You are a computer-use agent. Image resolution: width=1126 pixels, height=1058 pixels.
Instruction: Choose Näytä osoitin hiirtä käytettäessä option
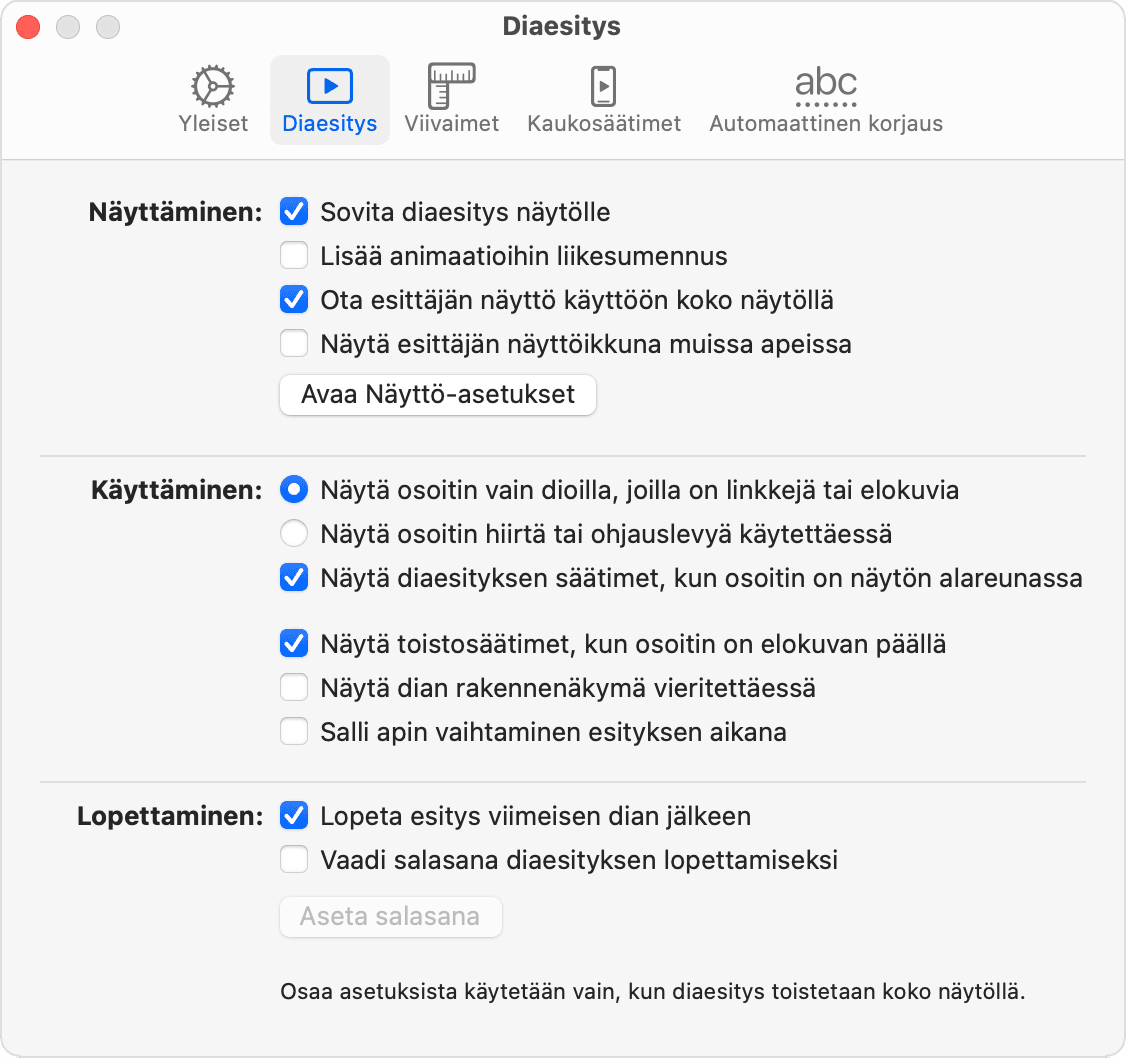click(x=294, y=534)
